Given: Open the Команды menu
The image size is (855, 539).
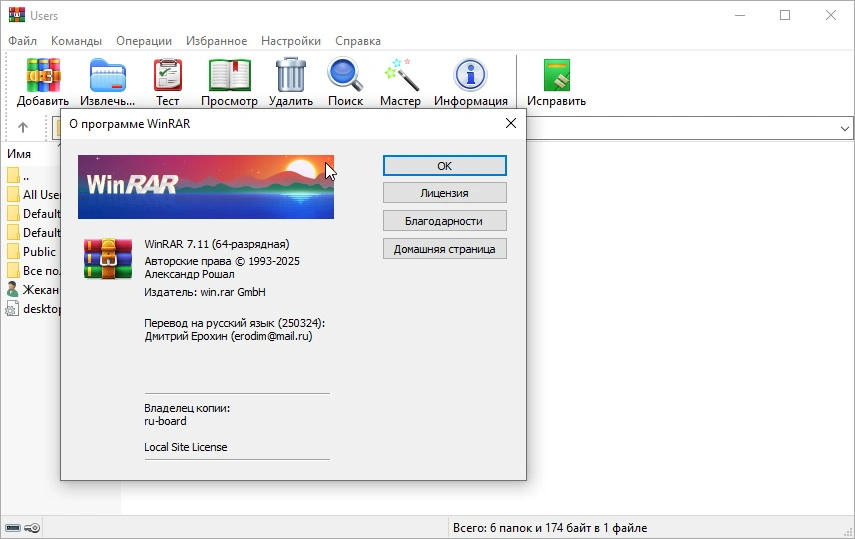Looking at the screenshot, I should pos(76,41).
